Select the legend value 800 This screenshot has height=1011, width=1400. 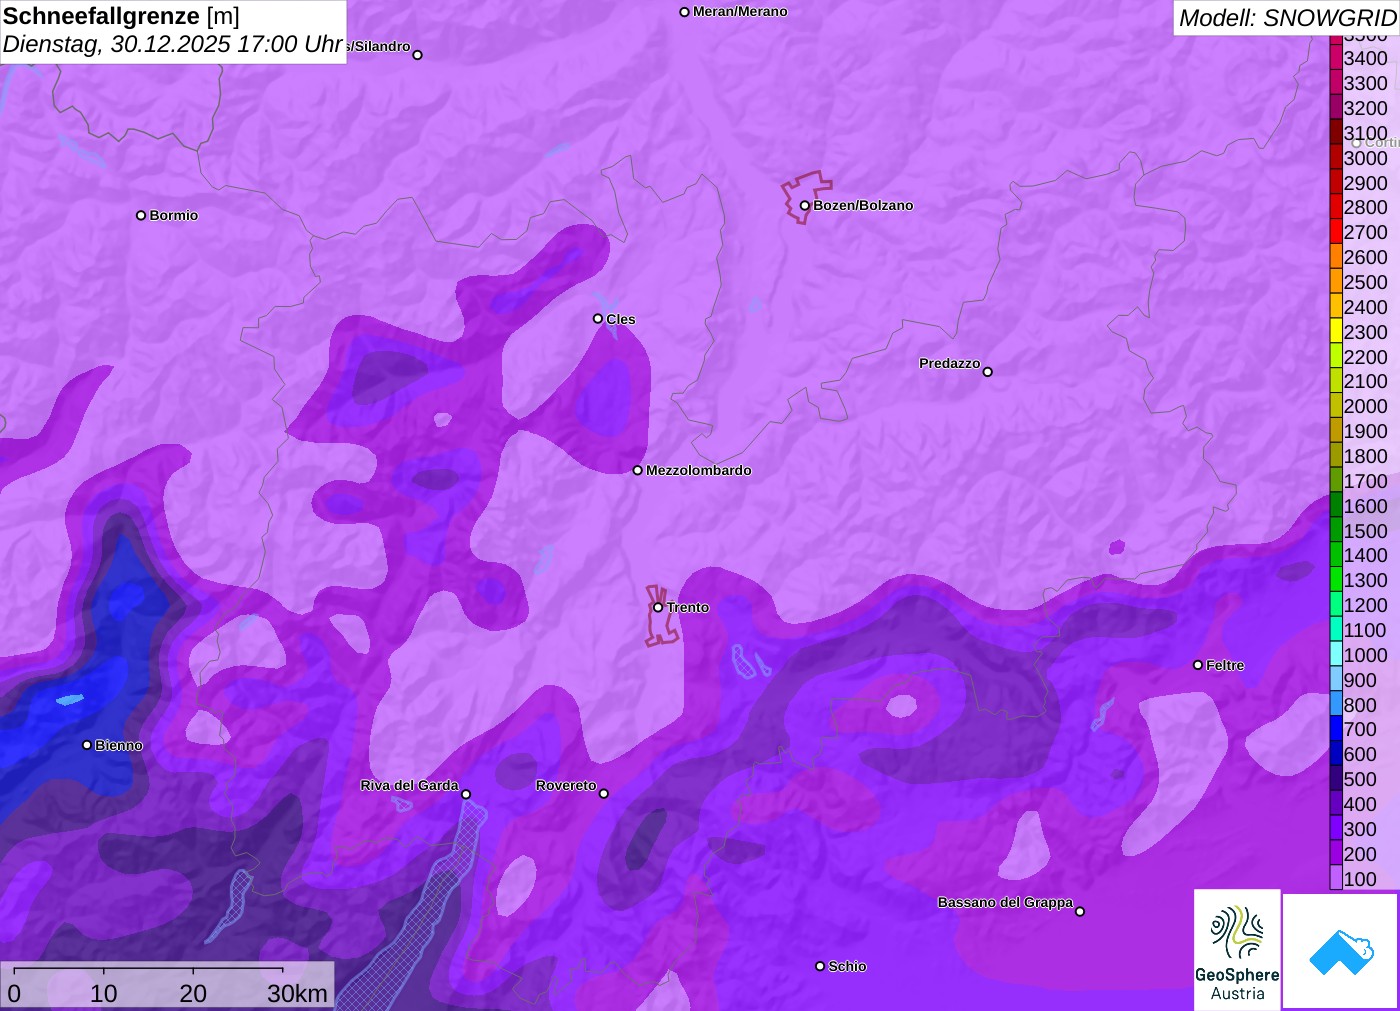[x=1360, y=705]
